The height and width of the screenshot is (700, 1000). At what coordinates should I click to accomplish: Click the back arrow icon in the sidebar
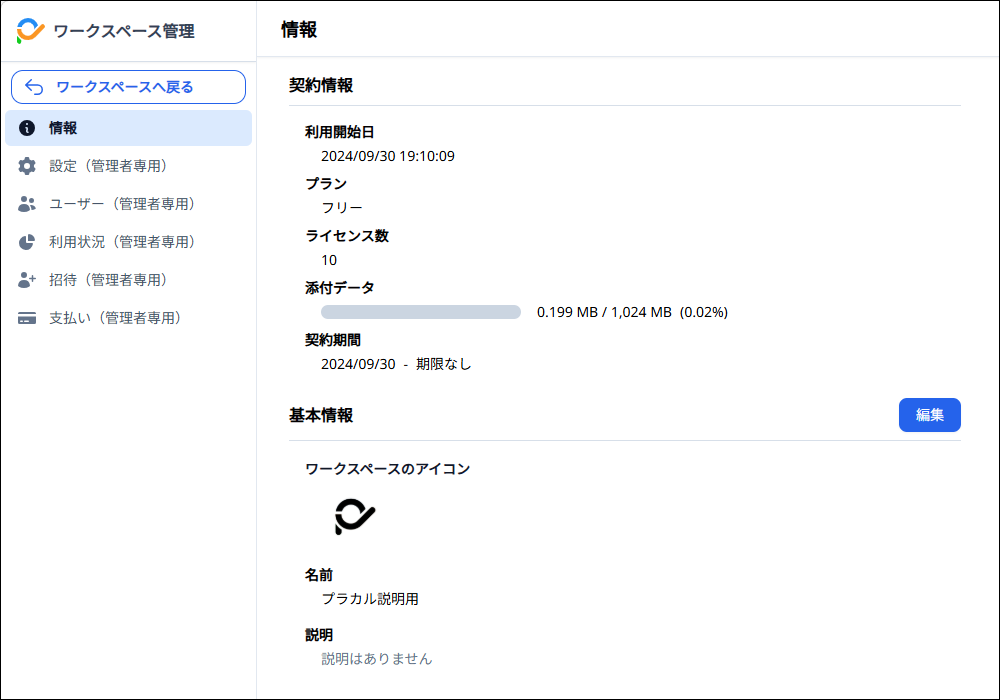[34, 87]
